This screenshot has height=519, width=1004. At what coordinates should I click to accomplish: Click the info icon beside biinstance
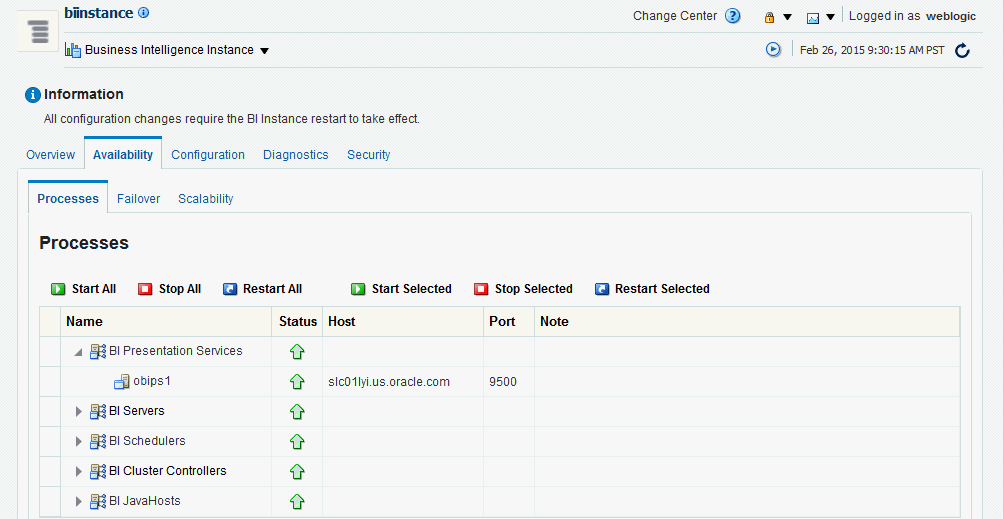(143, 12)
